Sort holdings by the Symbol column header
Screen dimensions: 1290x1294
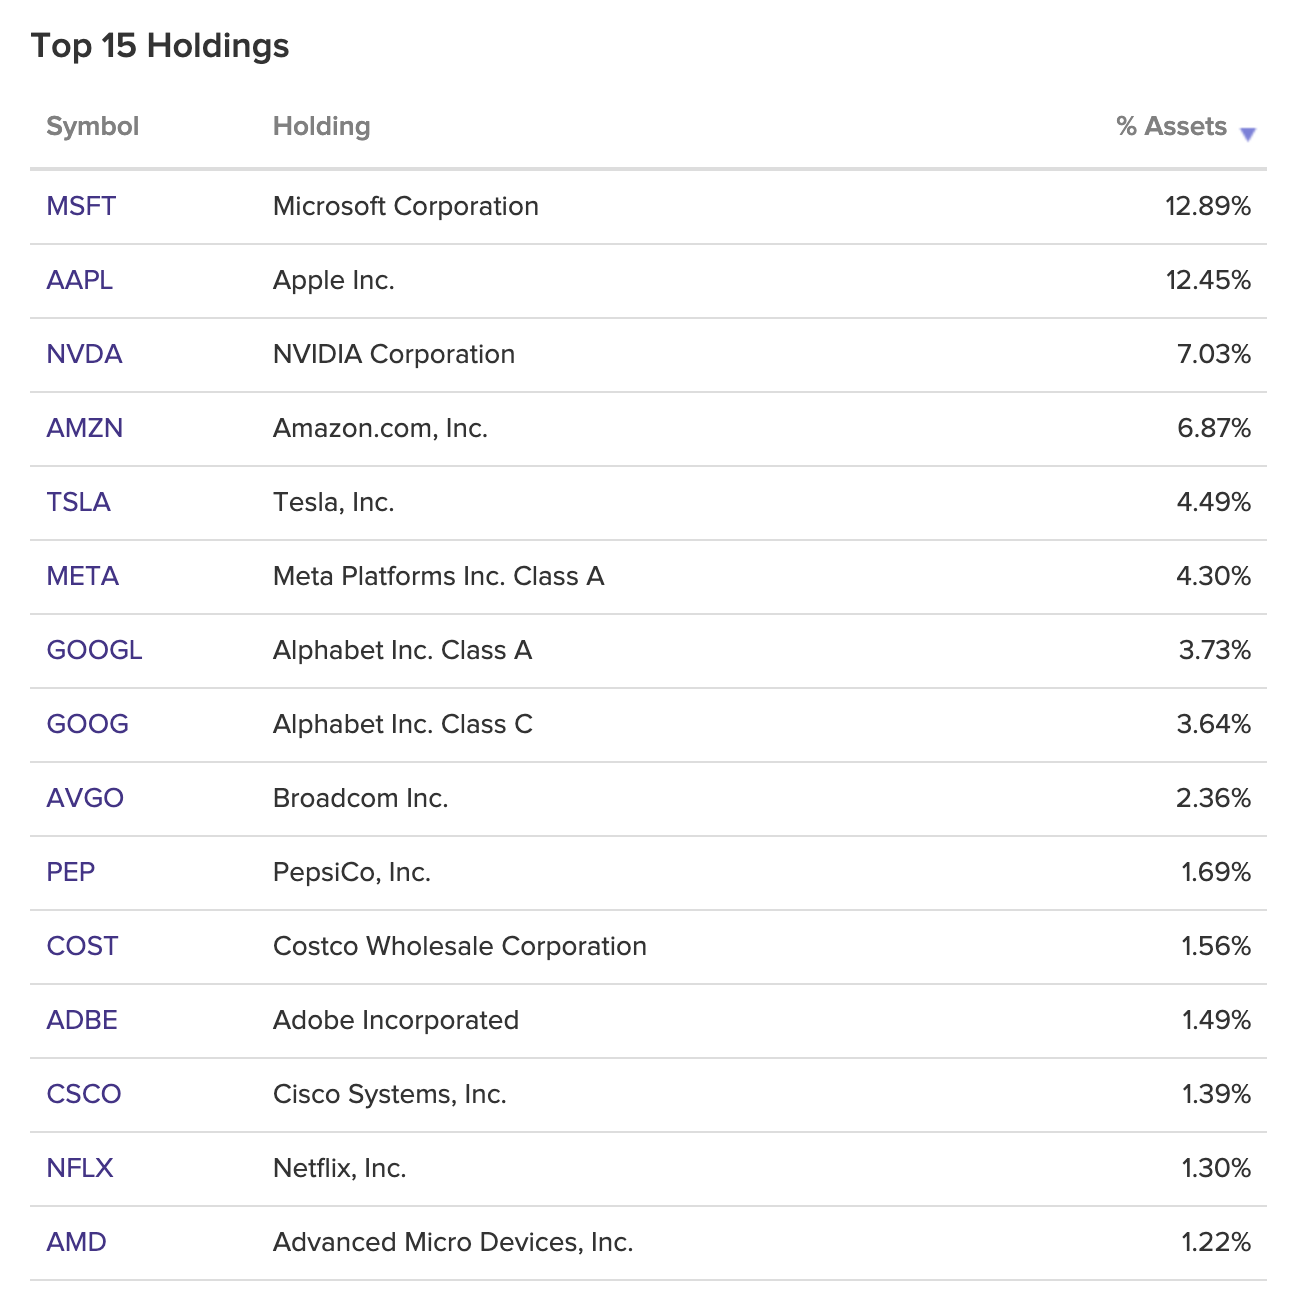[91, 126]
